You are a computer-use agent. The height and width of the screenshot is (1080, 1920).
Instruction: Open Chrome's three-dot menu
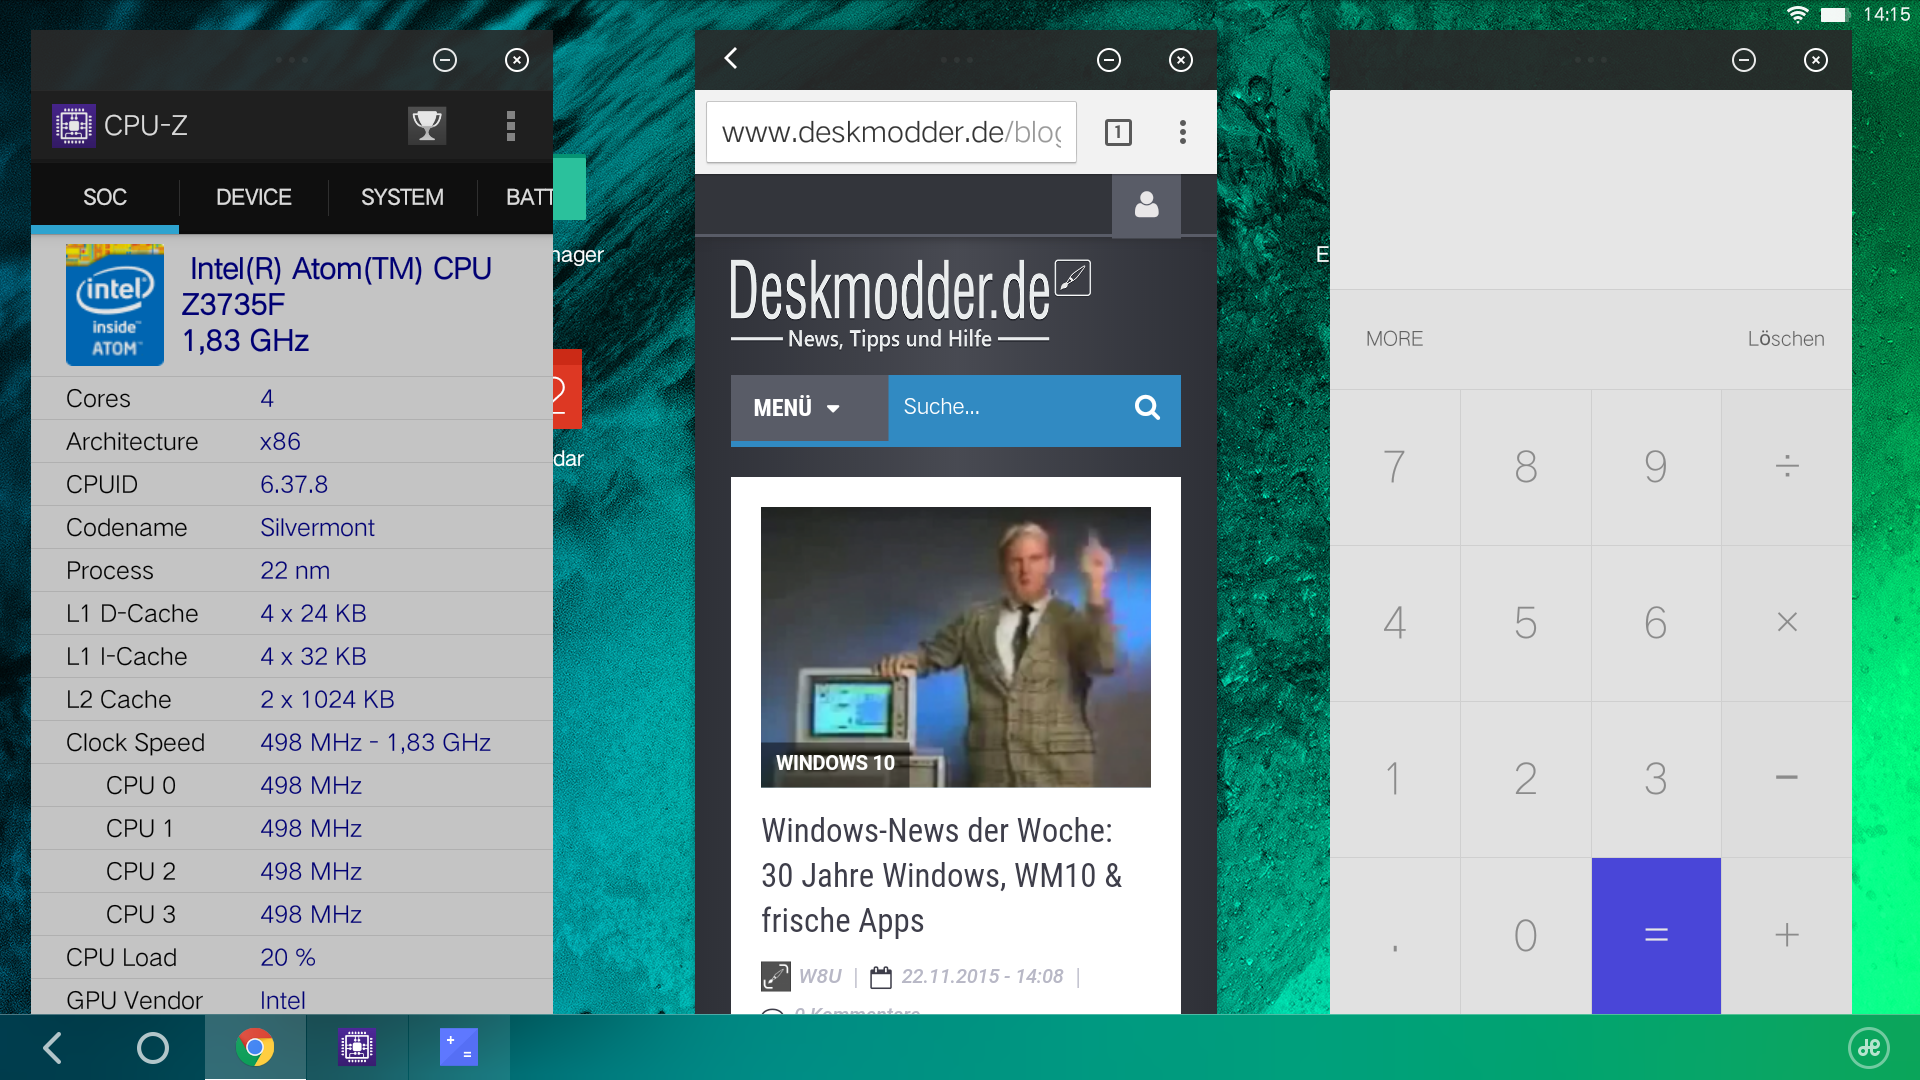(1183, 132)
